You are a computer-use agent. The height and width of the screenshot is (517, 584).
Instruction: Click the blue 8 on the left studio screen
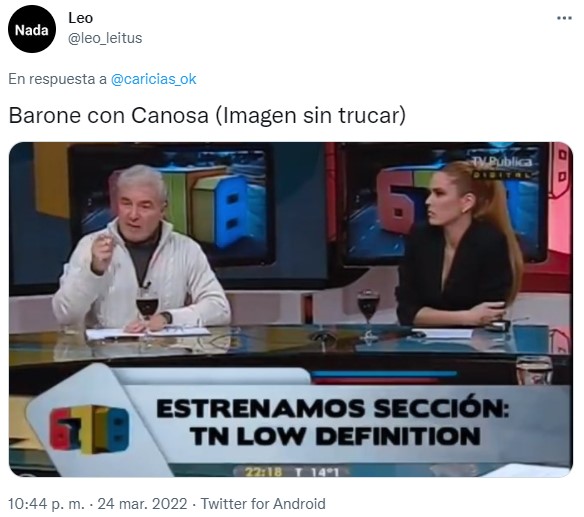pyautogui.click(x=232, y=210)
